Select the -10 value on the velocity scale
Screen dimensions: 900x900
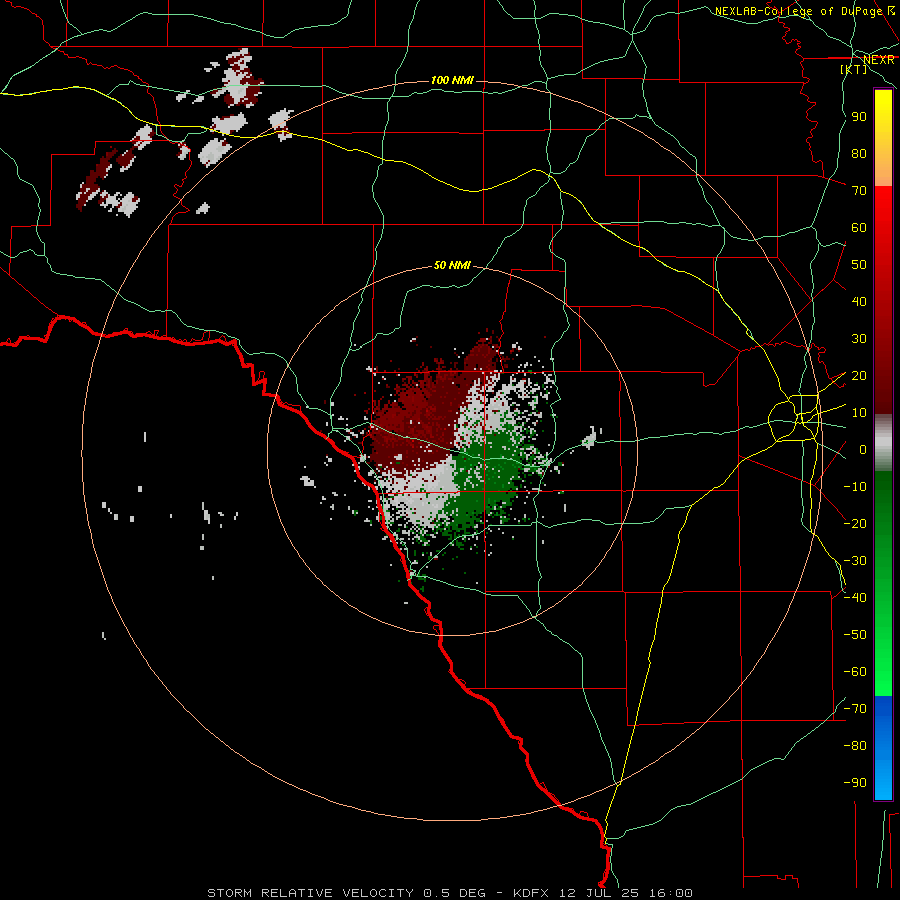(x=855, y=487)
